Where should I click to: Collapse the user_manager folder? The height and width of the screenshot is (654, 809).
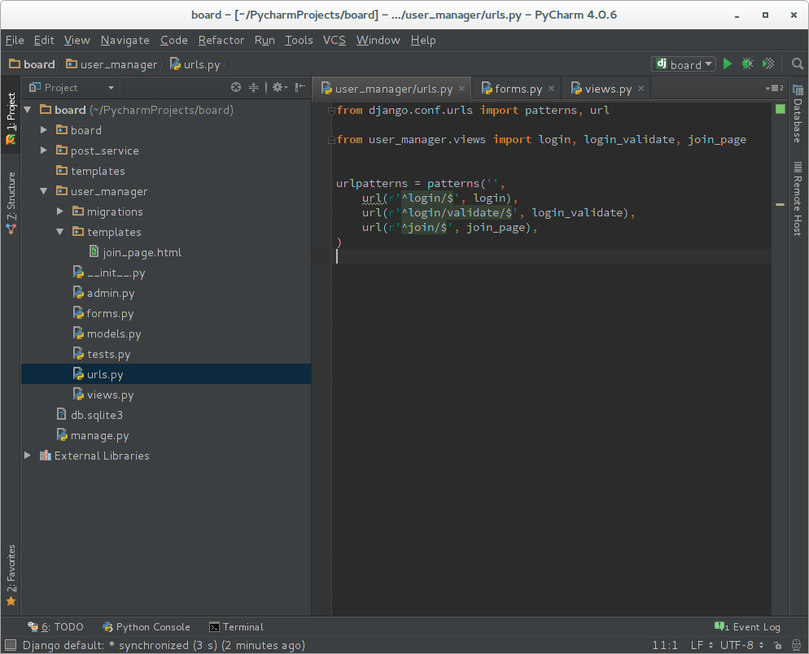(44, 191)
